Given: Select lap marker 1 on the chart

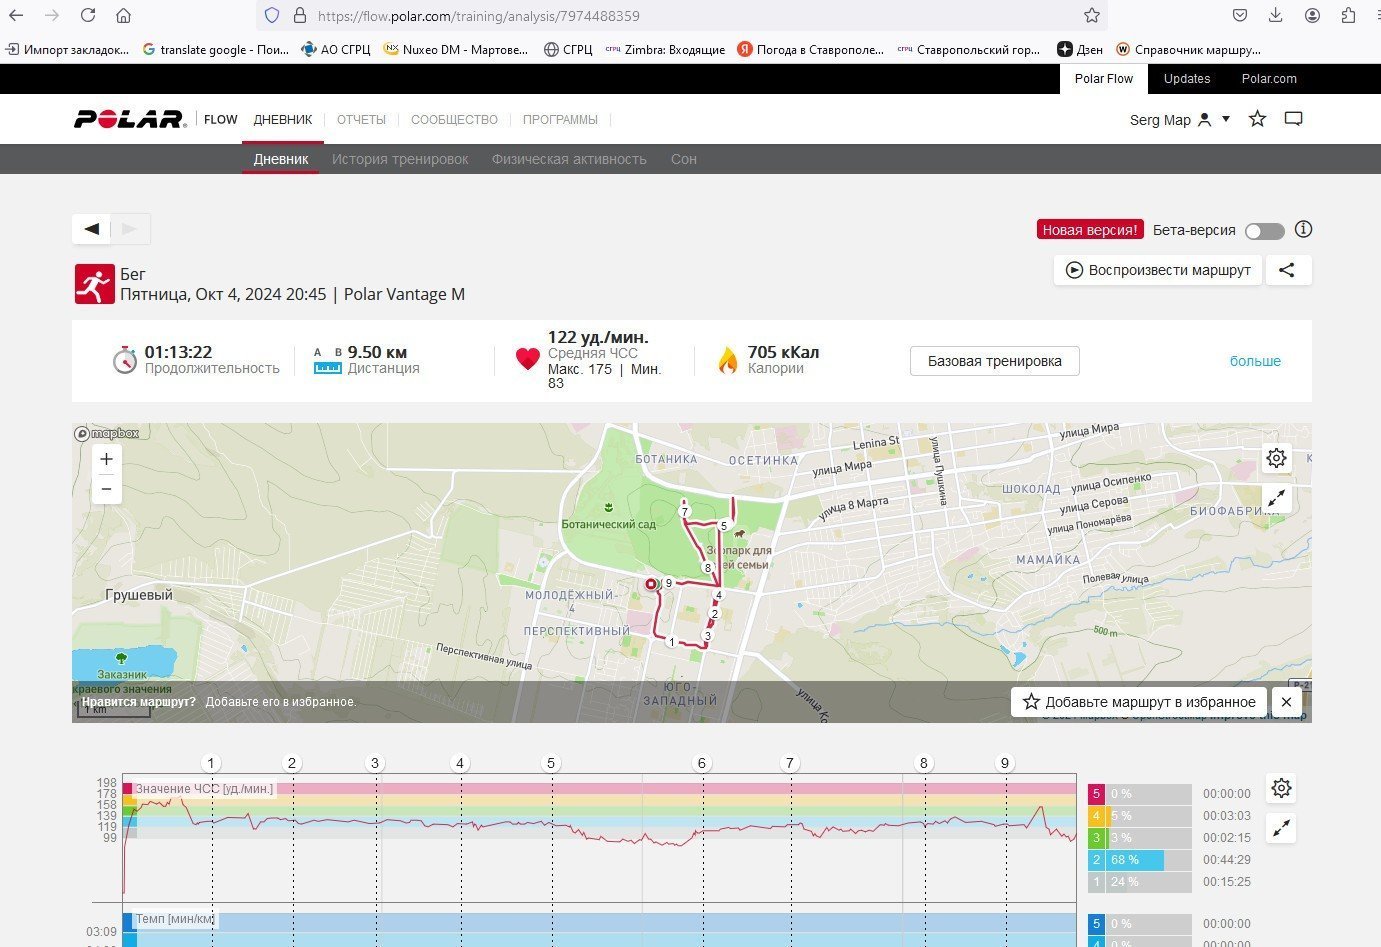Looking at the screenshot, I should (x=211, y=763).
